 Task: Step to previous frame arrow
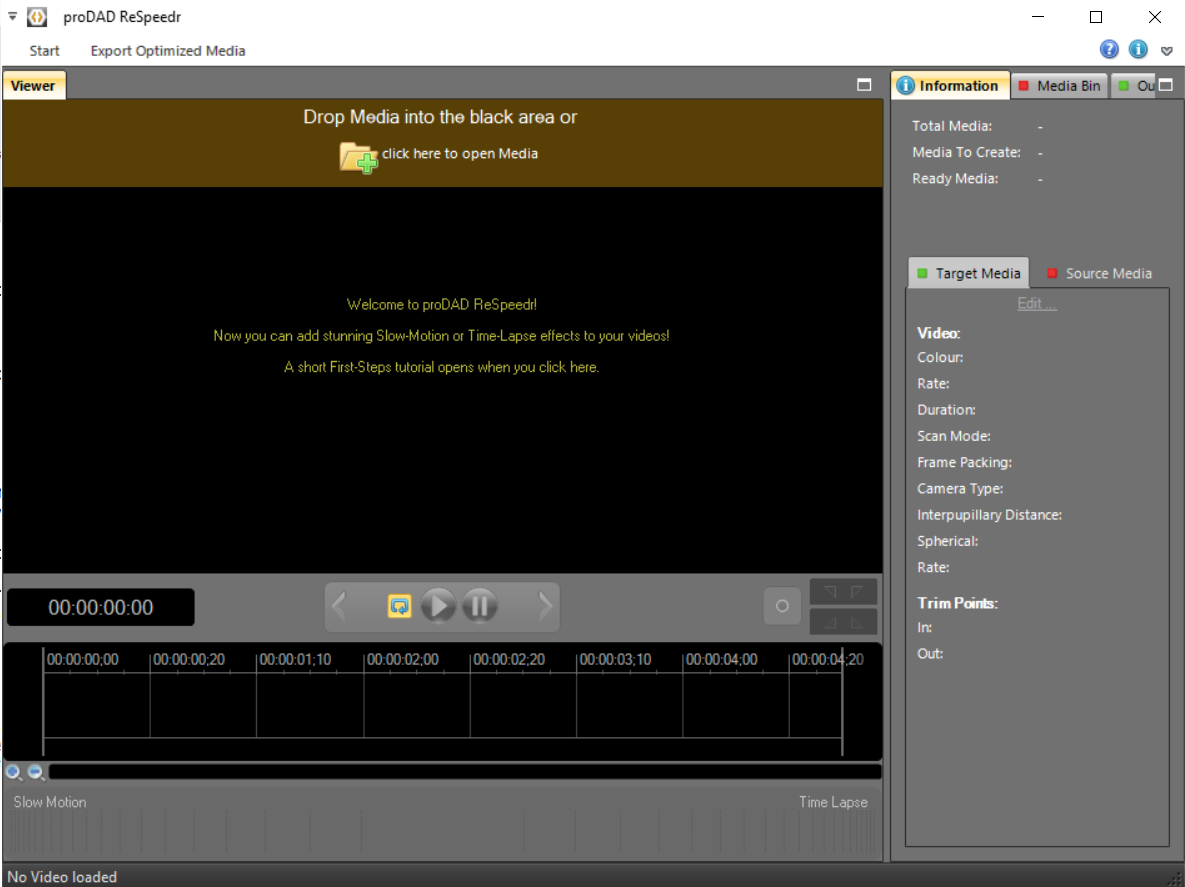click(x=339, y=606)
